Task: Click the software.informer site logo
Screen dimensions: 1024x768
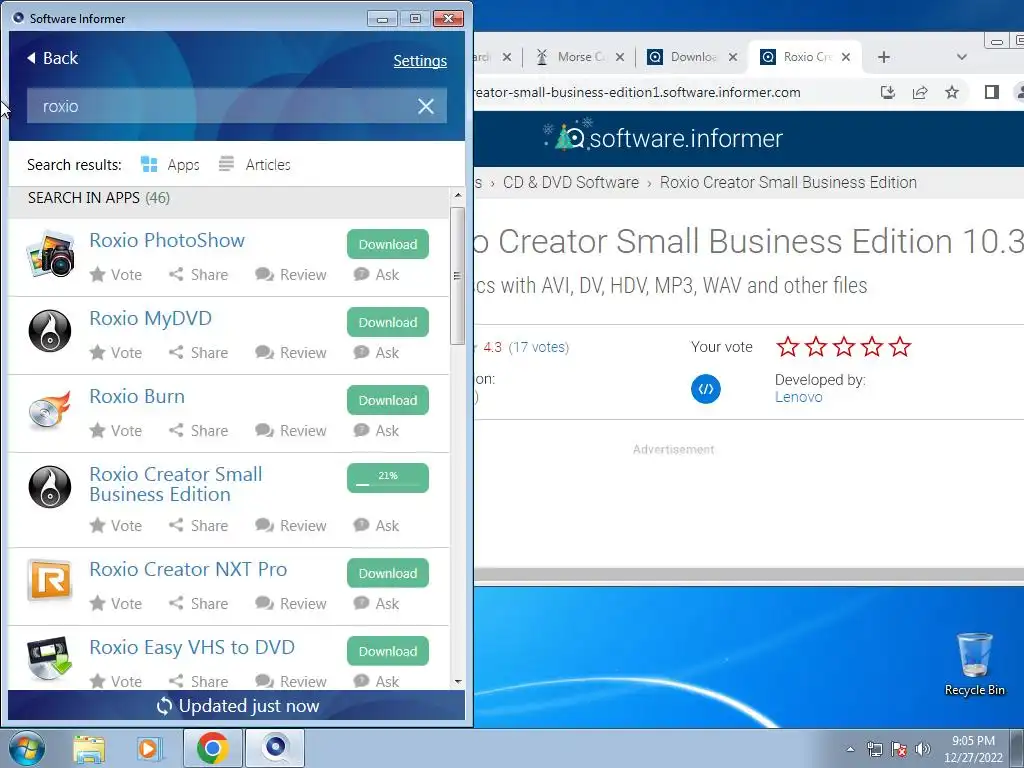Action: tap(663, 136)
